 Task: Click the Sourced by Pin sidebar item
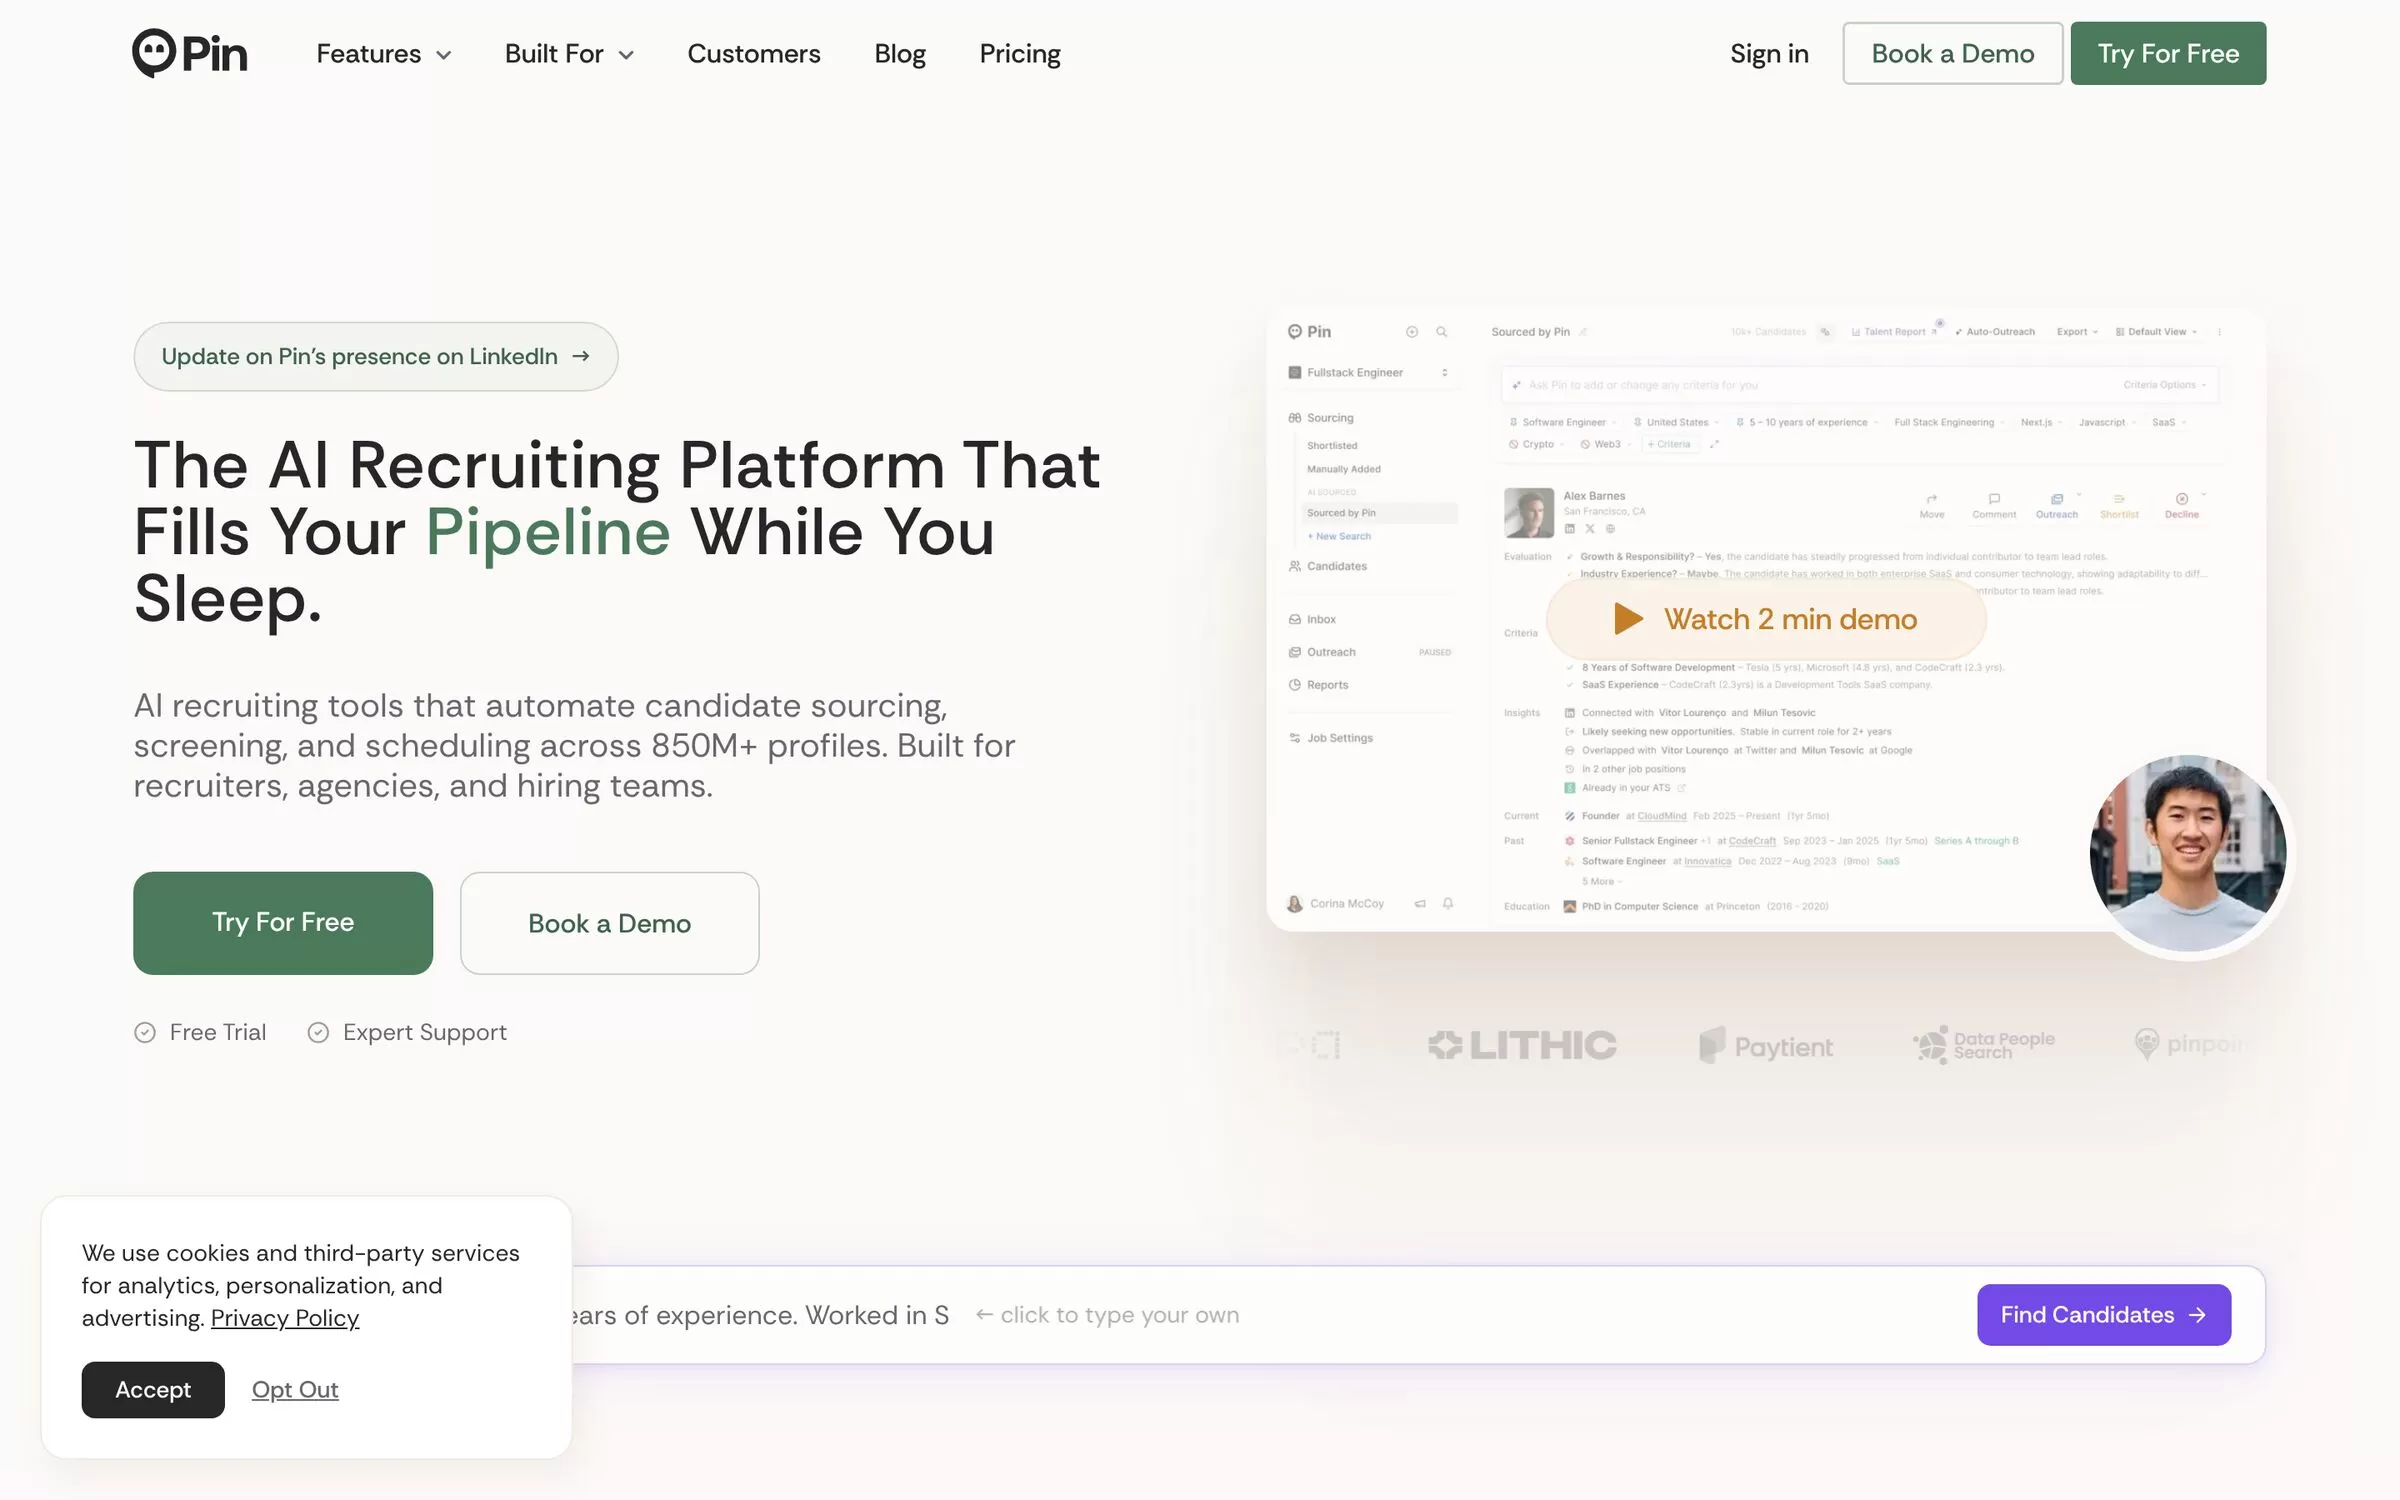coord(1379,513)
